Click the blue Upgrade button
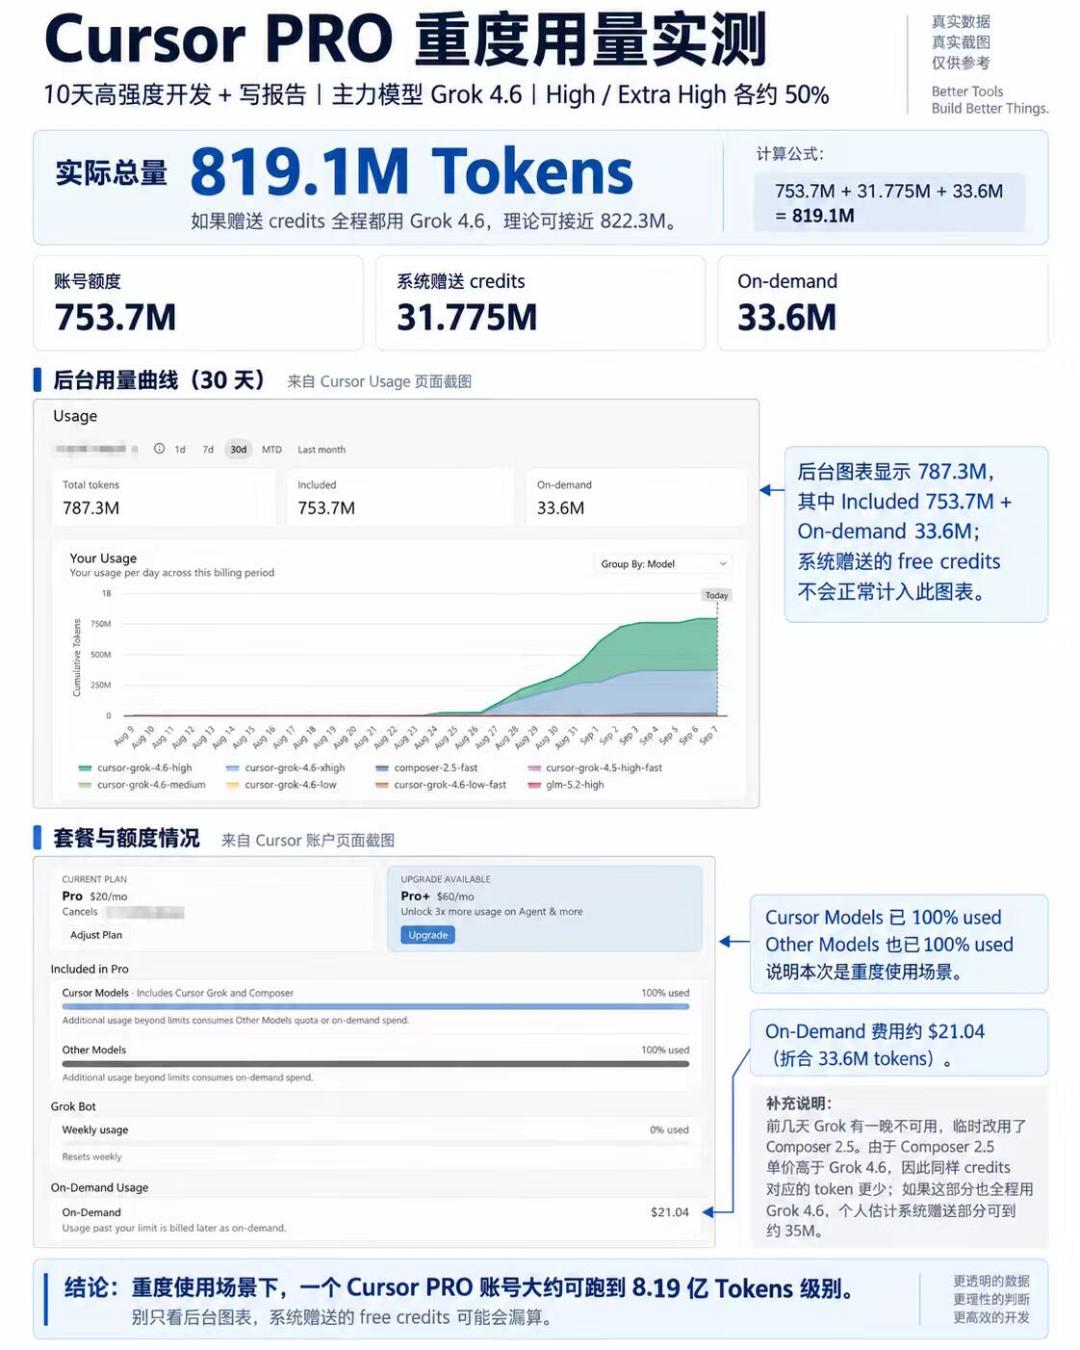Image resolution: width=1080 pixels, height=1350 pixels. [428, 935]
